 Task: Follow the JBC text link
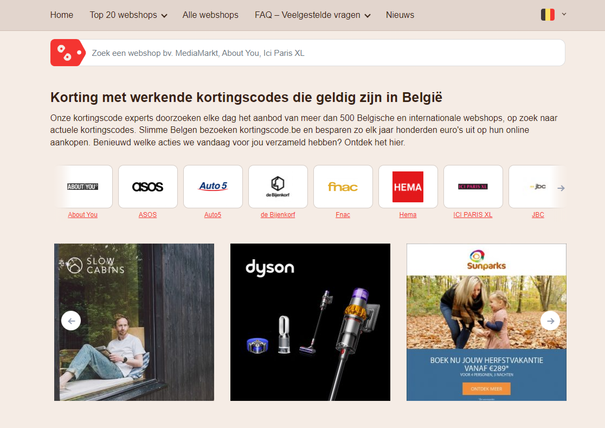point(538,215)
